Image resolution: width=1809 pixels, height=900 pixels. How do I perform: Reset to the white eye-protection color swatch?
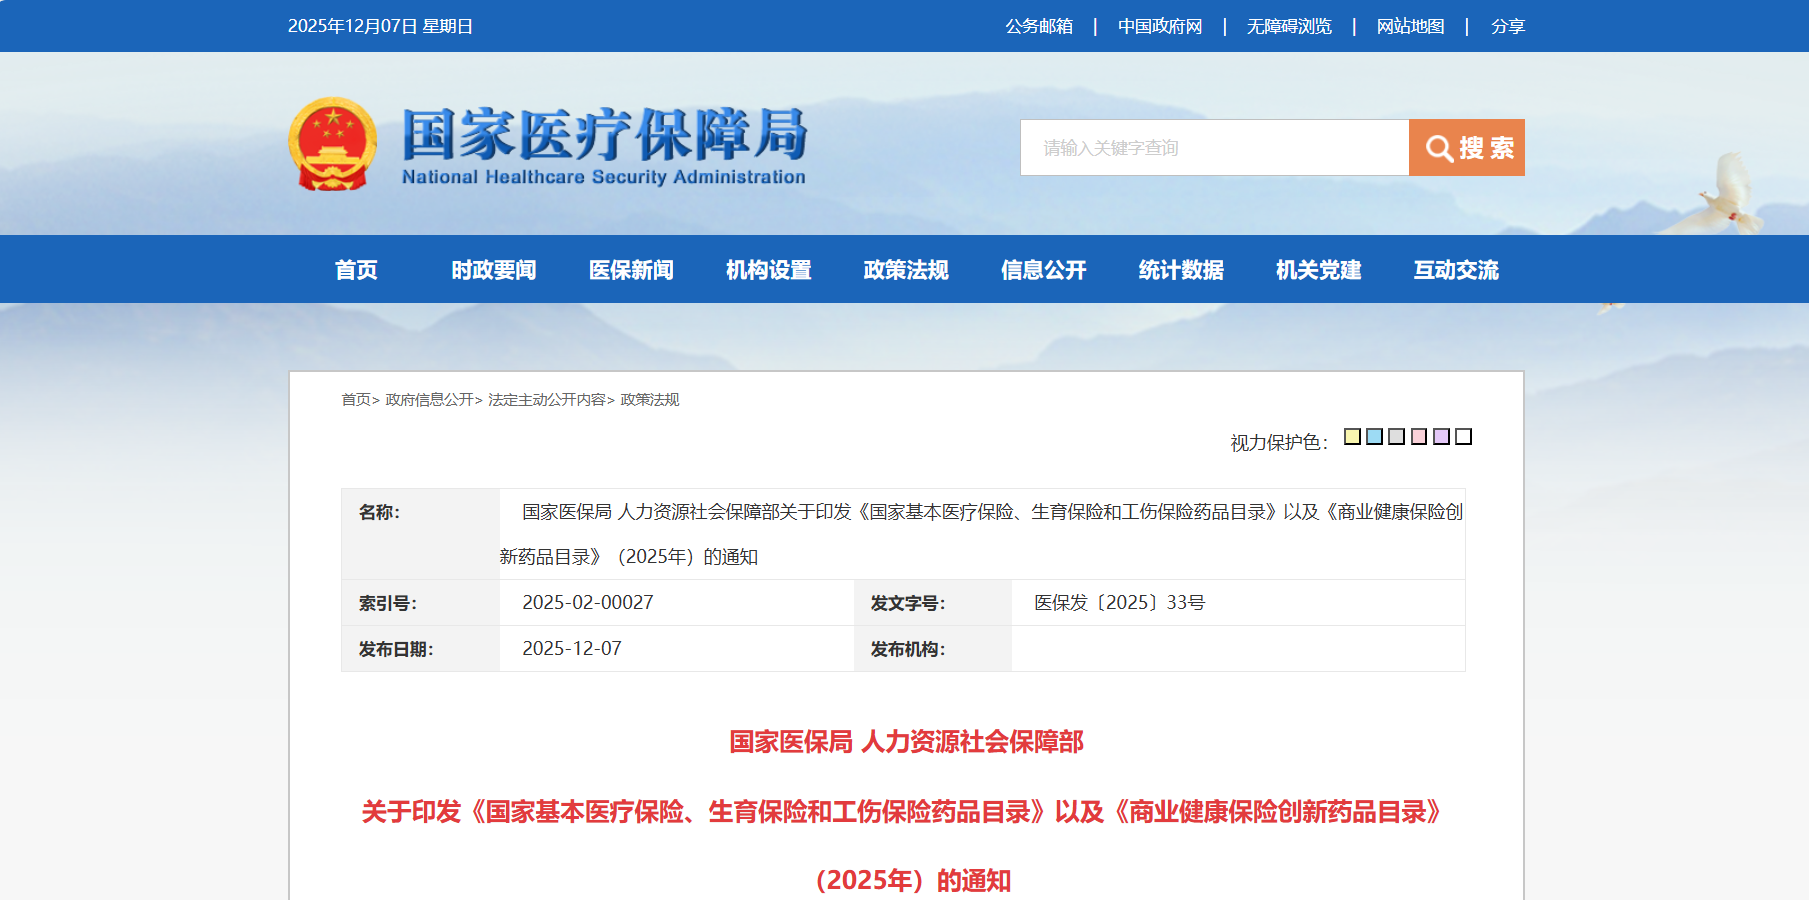[x=1463, y=437]
